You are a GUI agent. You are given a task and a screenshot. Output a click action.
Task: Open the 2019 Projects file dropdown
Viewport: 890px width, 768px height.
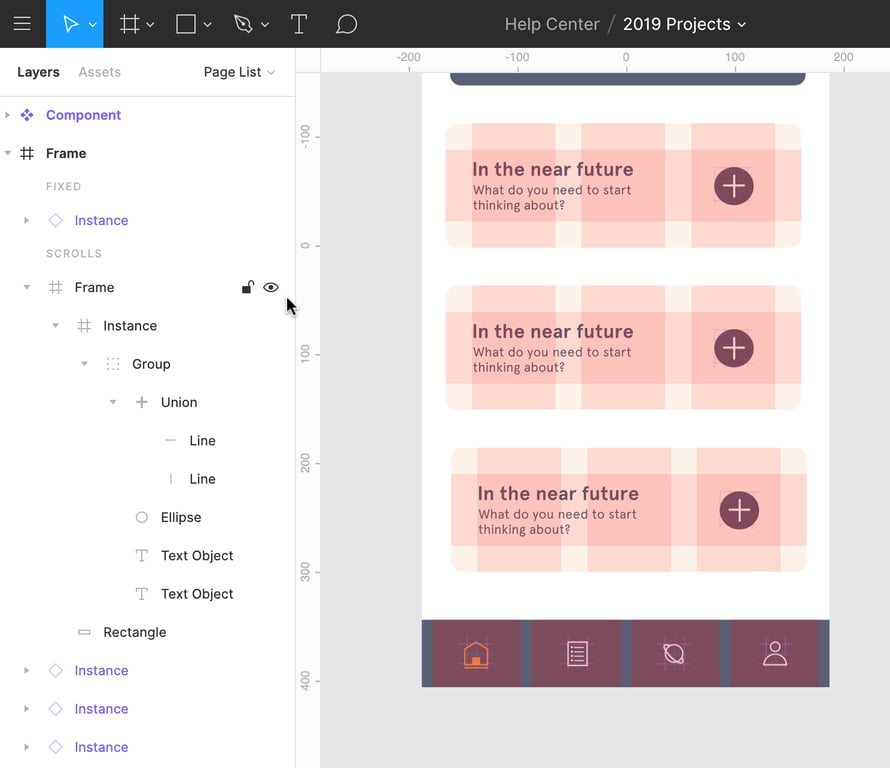click(684, 24)
